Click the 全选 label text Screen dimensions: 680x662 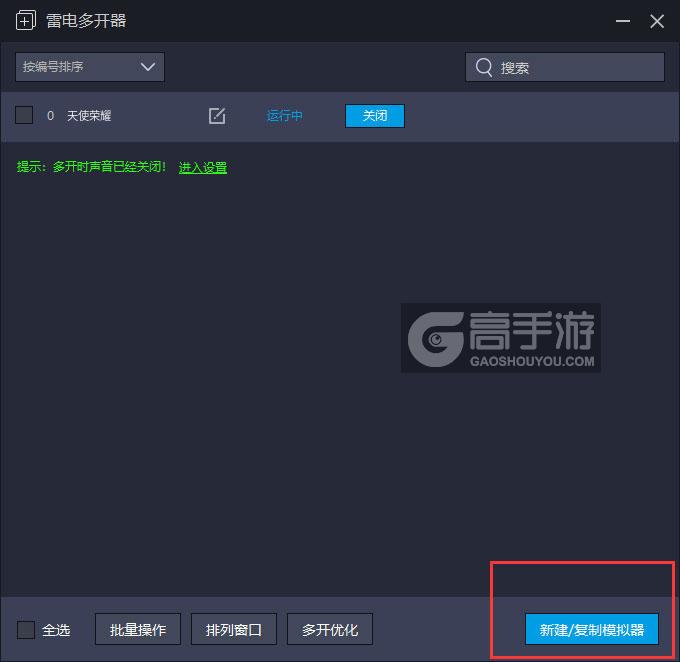(56, 630)
